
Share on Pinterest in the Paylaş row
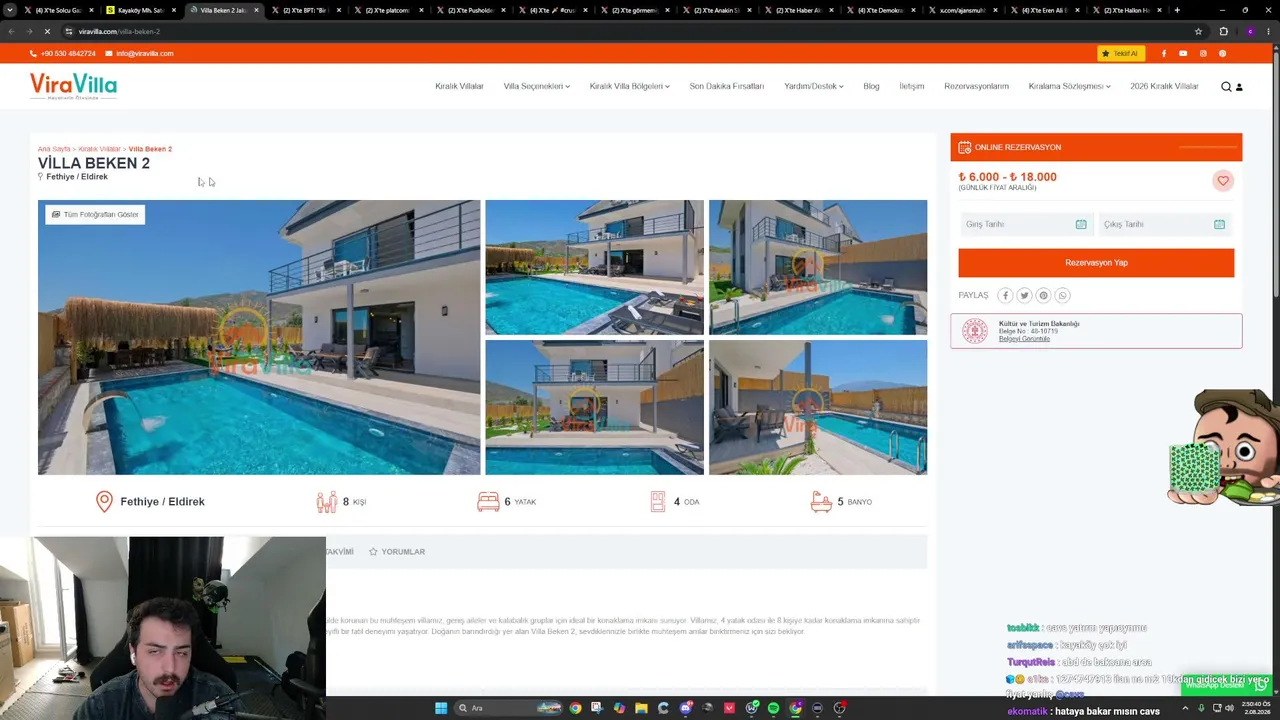coord(1043,295)
